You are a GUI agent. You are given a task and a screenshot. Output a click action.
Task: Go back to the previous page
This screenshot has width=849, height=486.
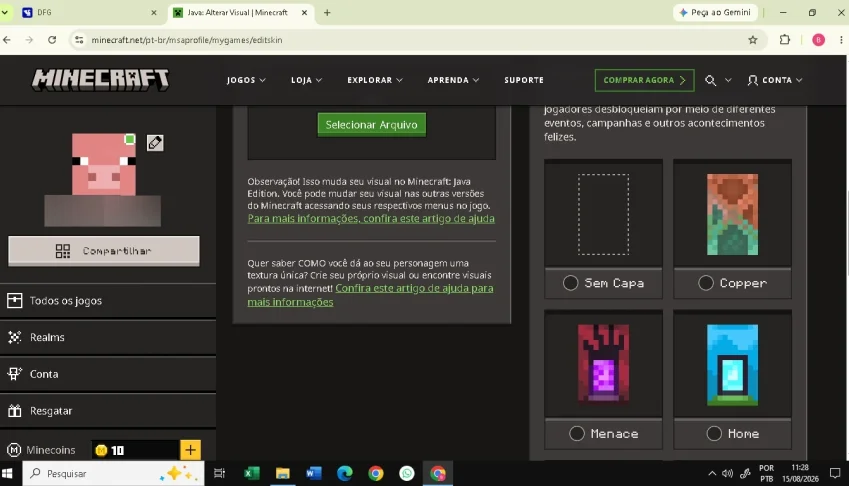pyautogui.click(x=7, y=40)
